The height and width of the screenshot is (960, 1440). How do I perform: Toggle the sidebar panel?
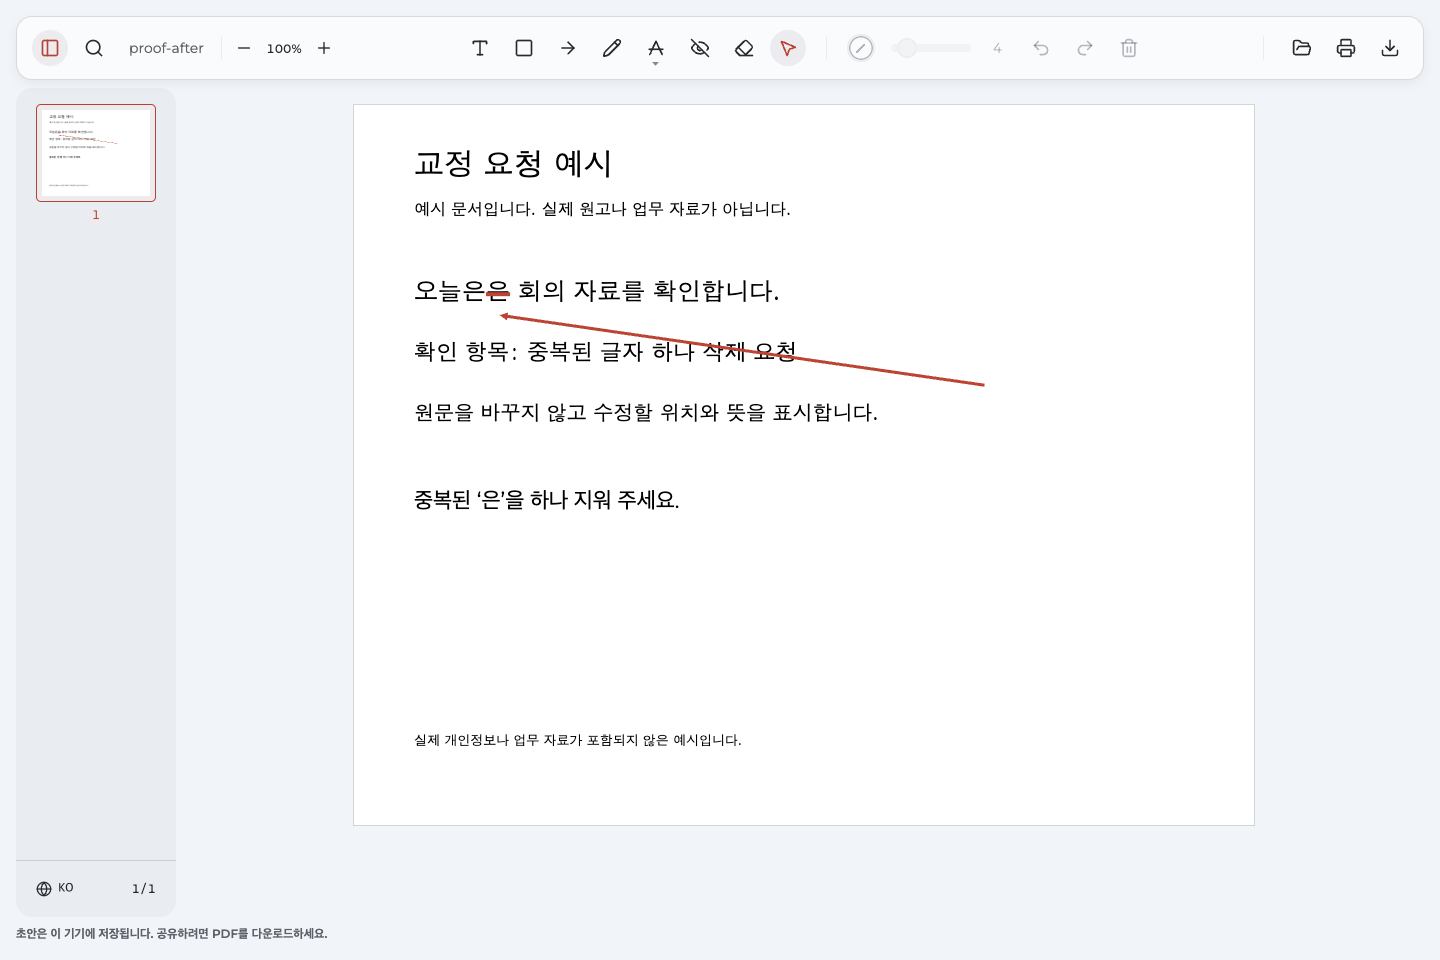tap(50, 48)
